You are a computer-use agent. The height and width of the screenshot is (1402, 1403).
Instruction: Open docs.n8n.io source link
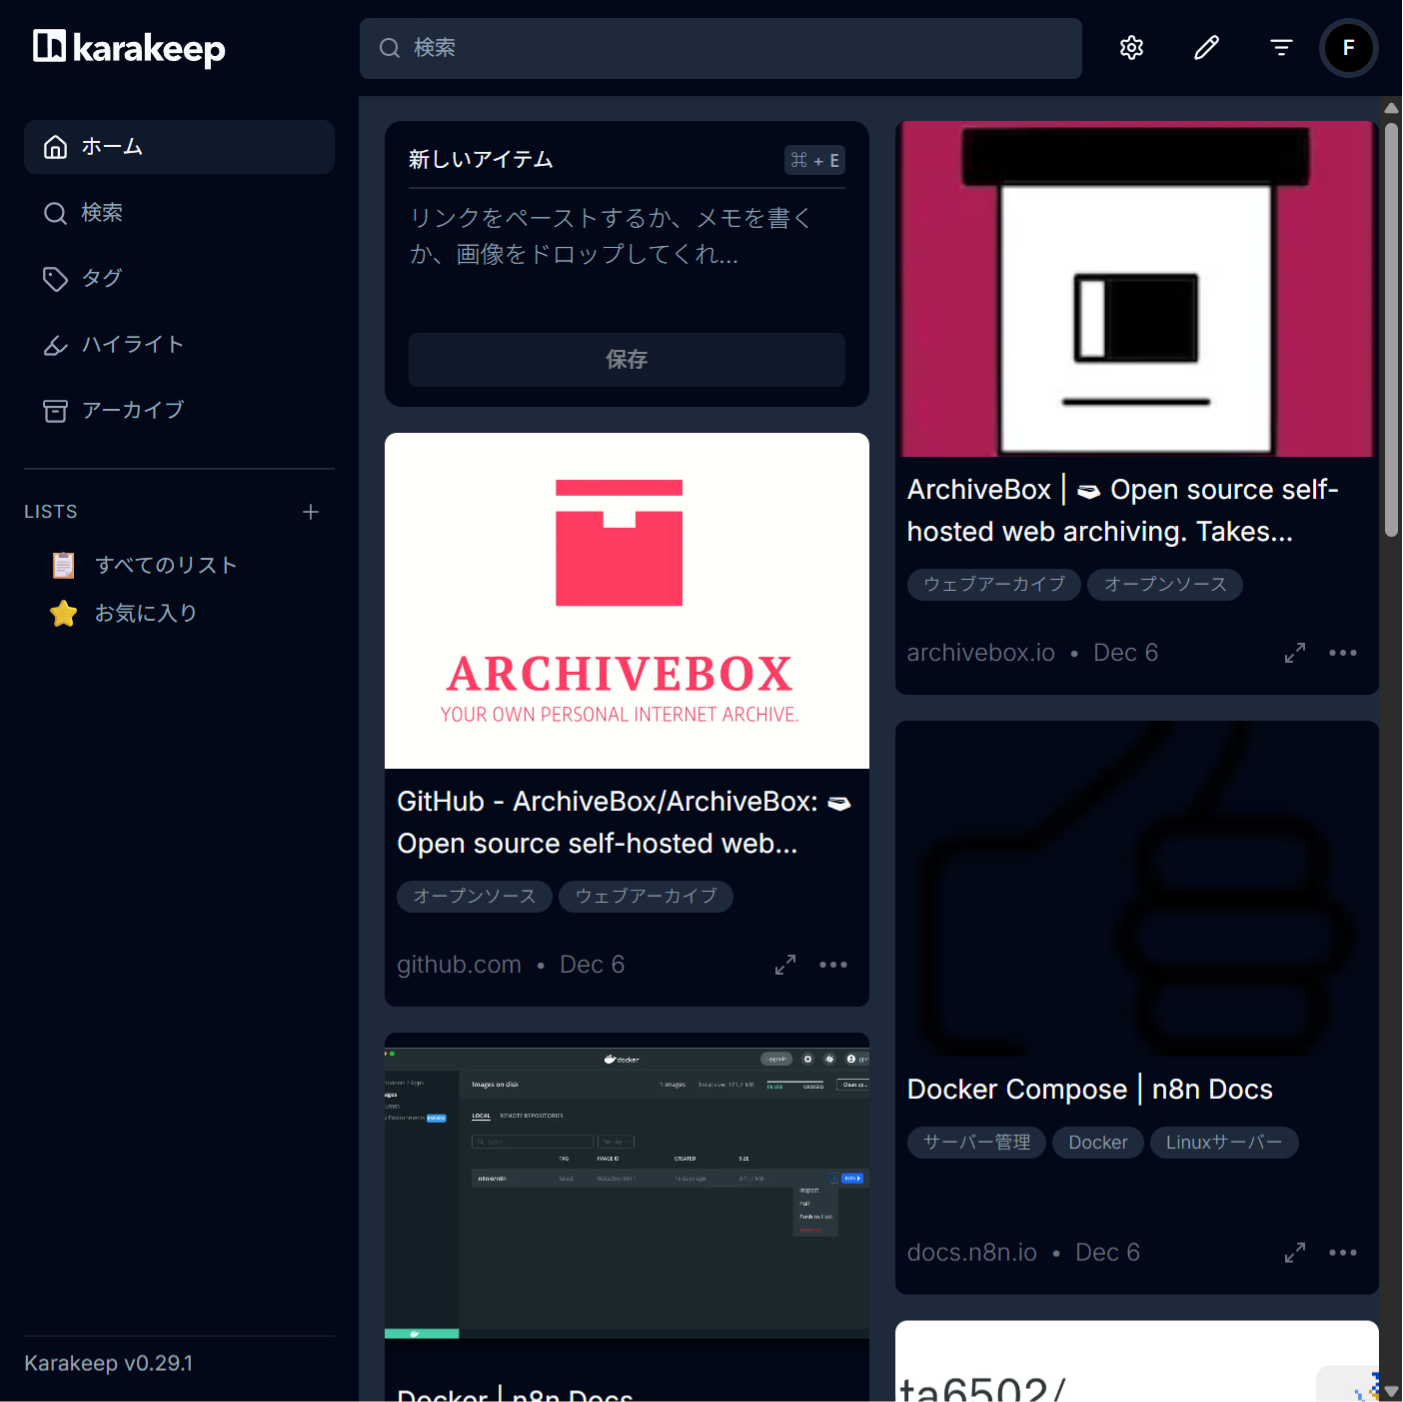coord(972,1252)
